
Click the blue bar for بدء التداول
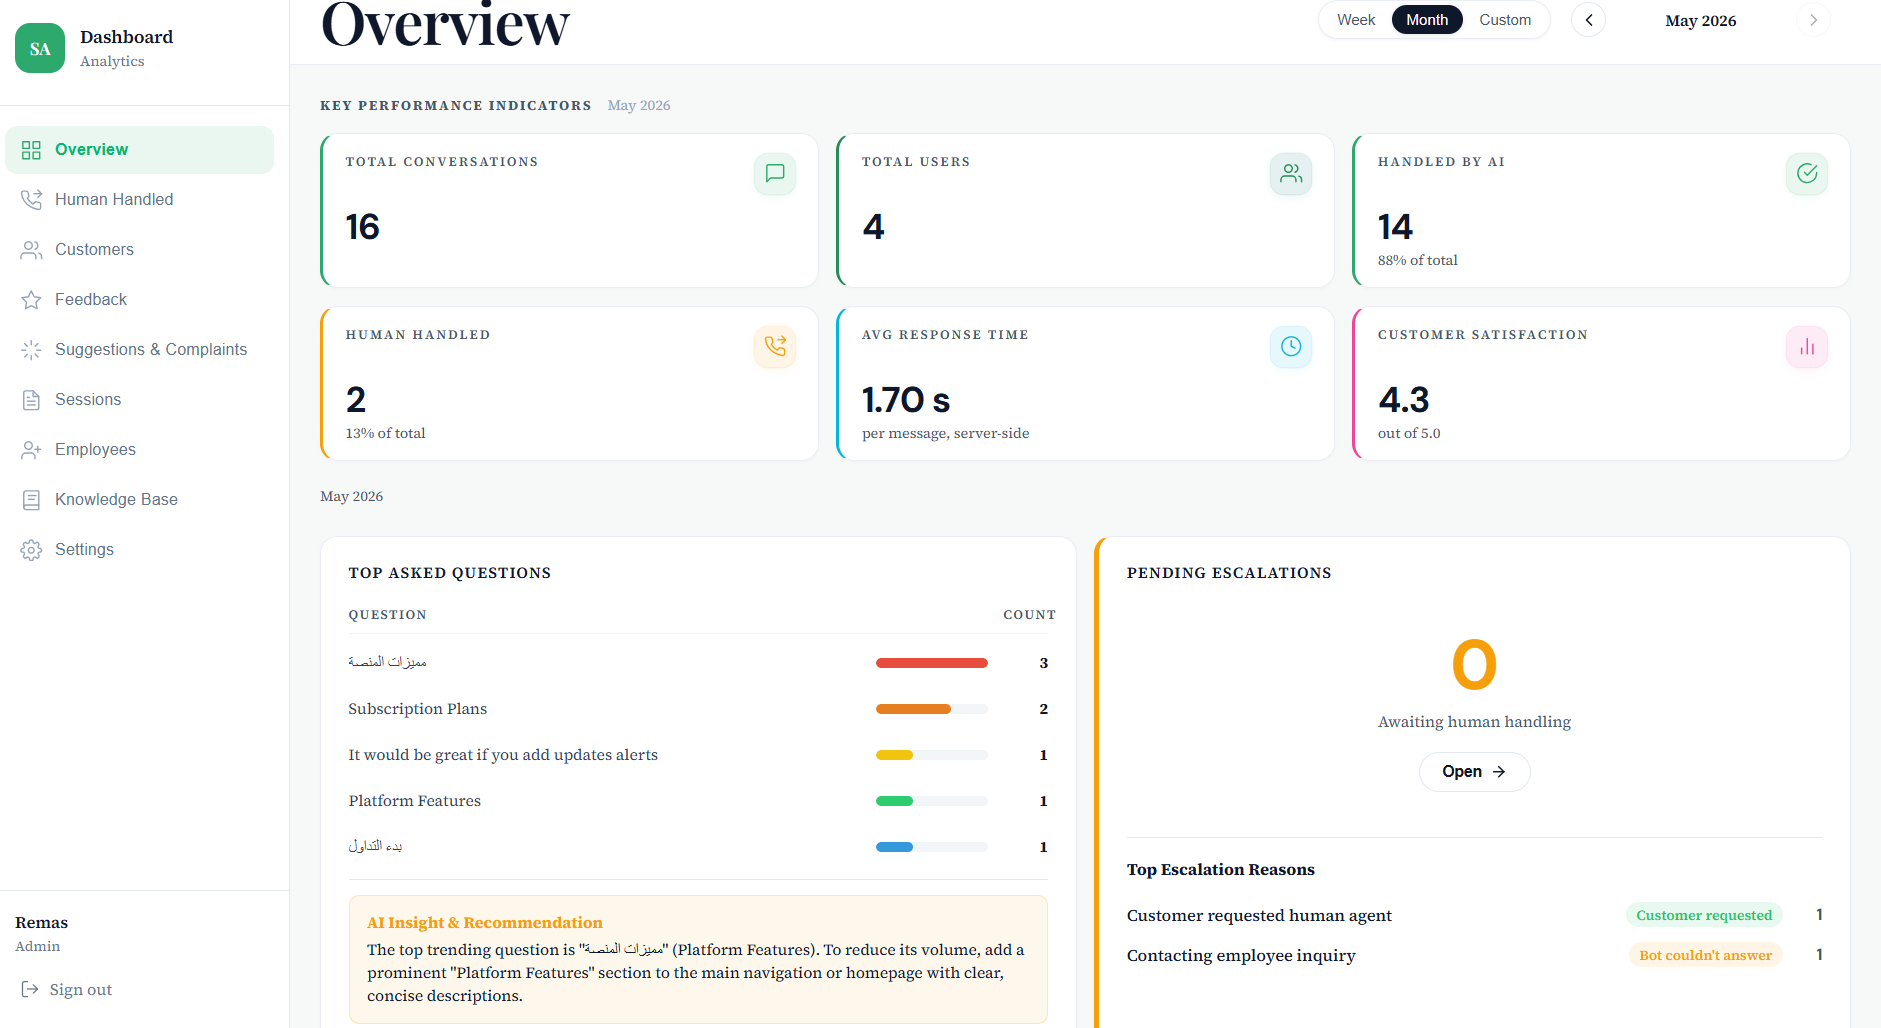894,847
